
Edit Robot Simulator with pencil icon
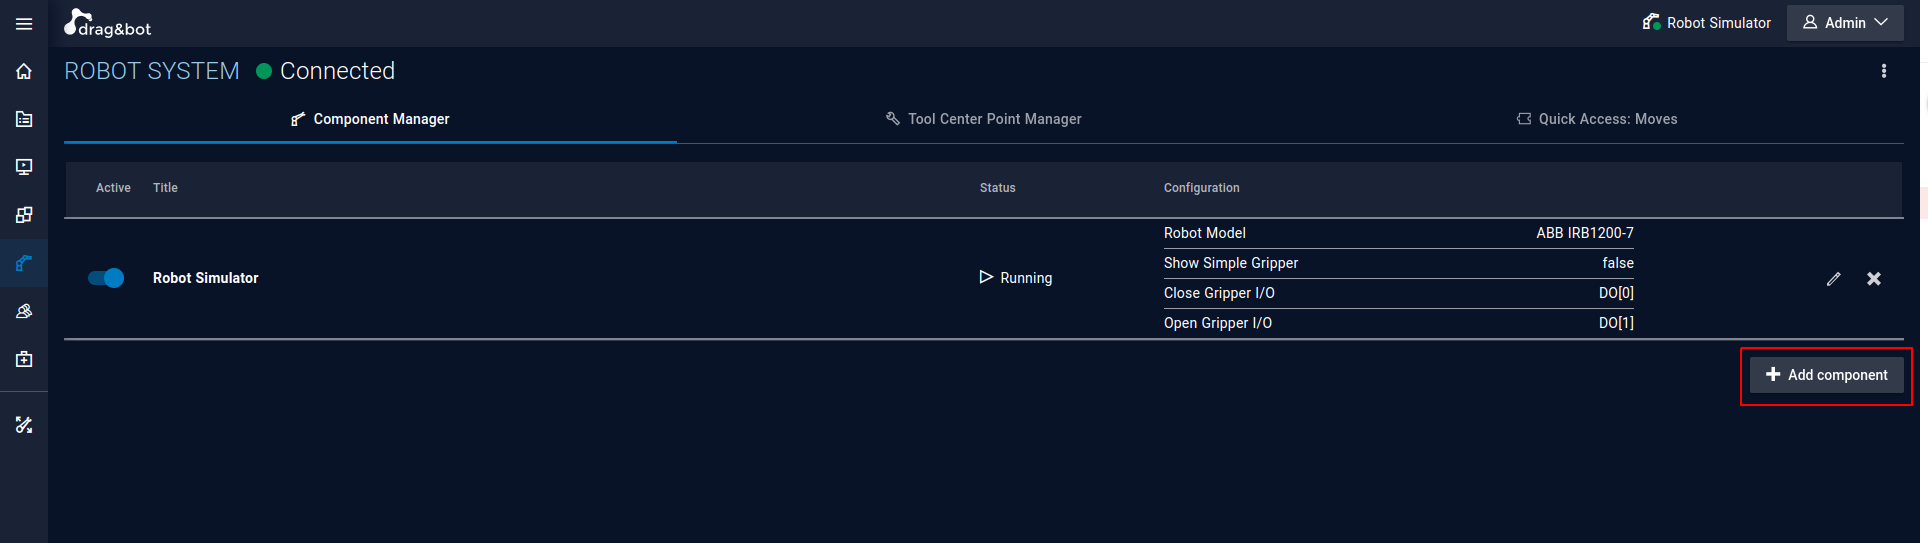tap(1833, 279)
